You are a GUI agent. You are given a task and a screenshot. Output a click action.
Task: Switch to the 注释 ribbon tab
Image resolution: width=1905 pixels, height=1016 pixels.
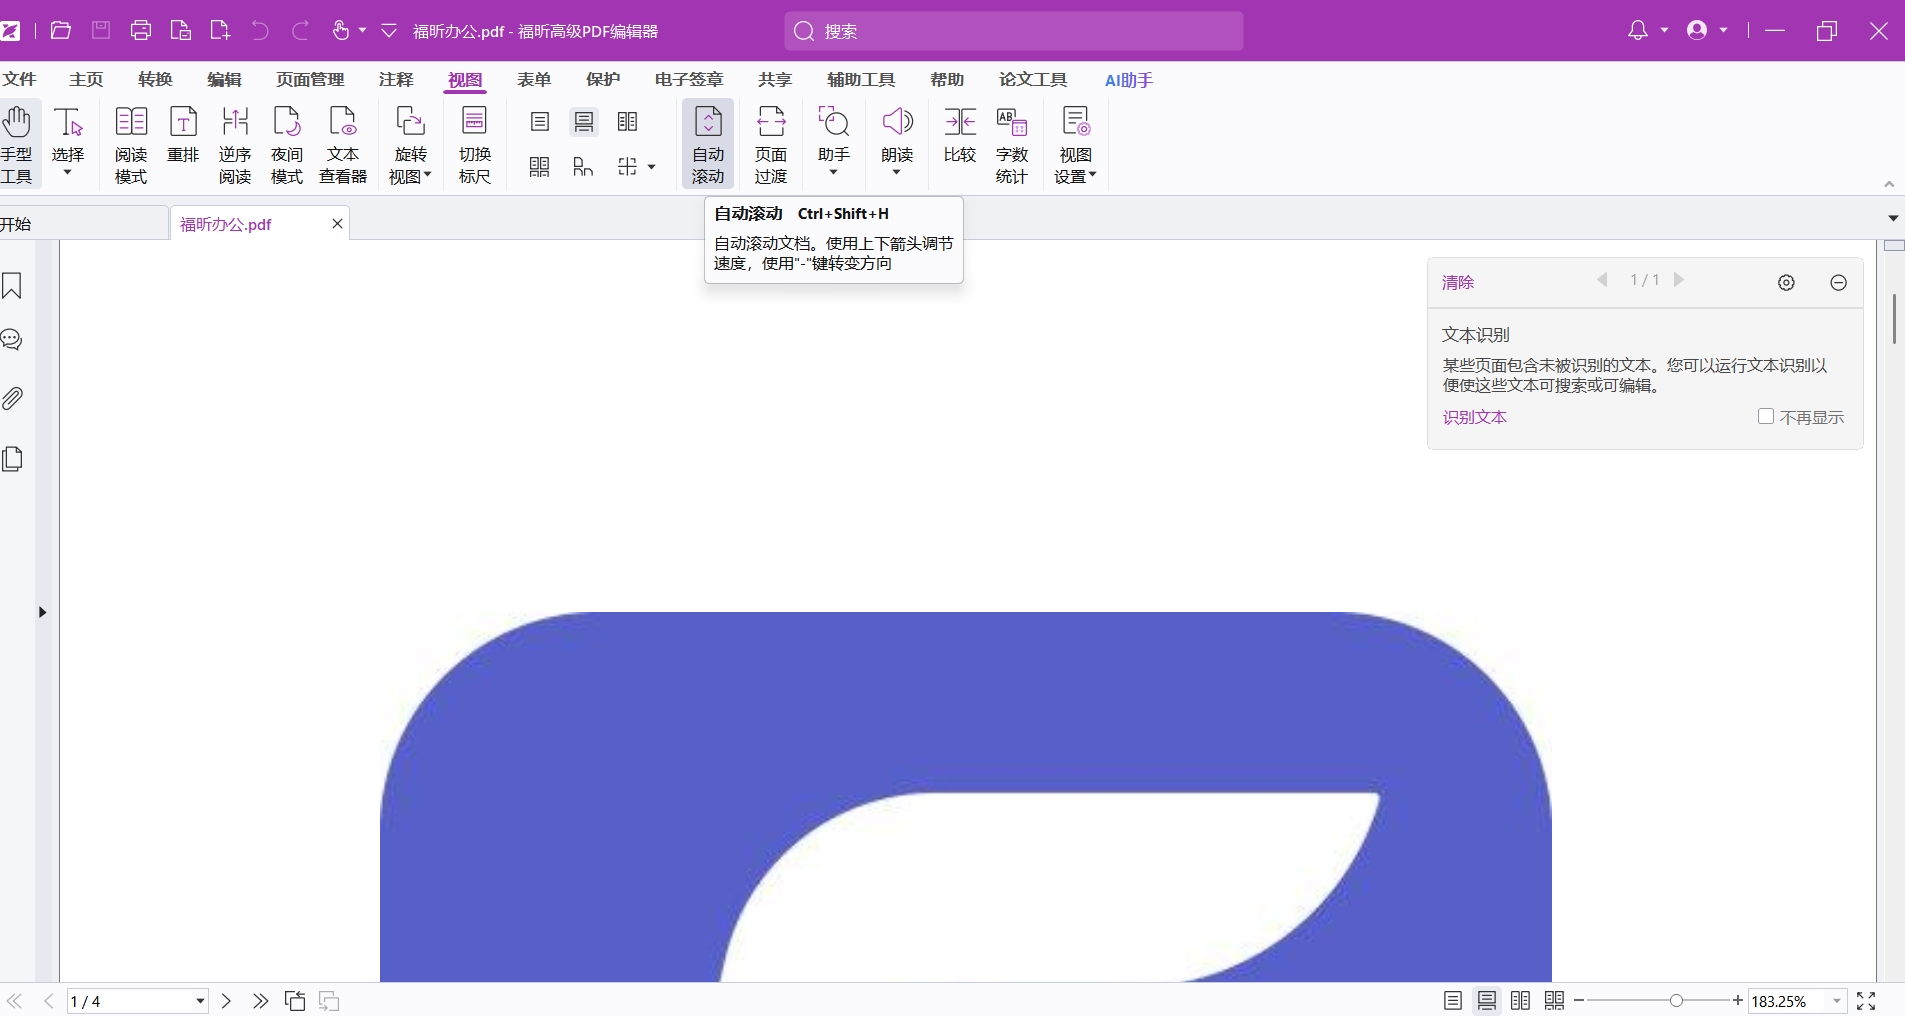(396, 79)
